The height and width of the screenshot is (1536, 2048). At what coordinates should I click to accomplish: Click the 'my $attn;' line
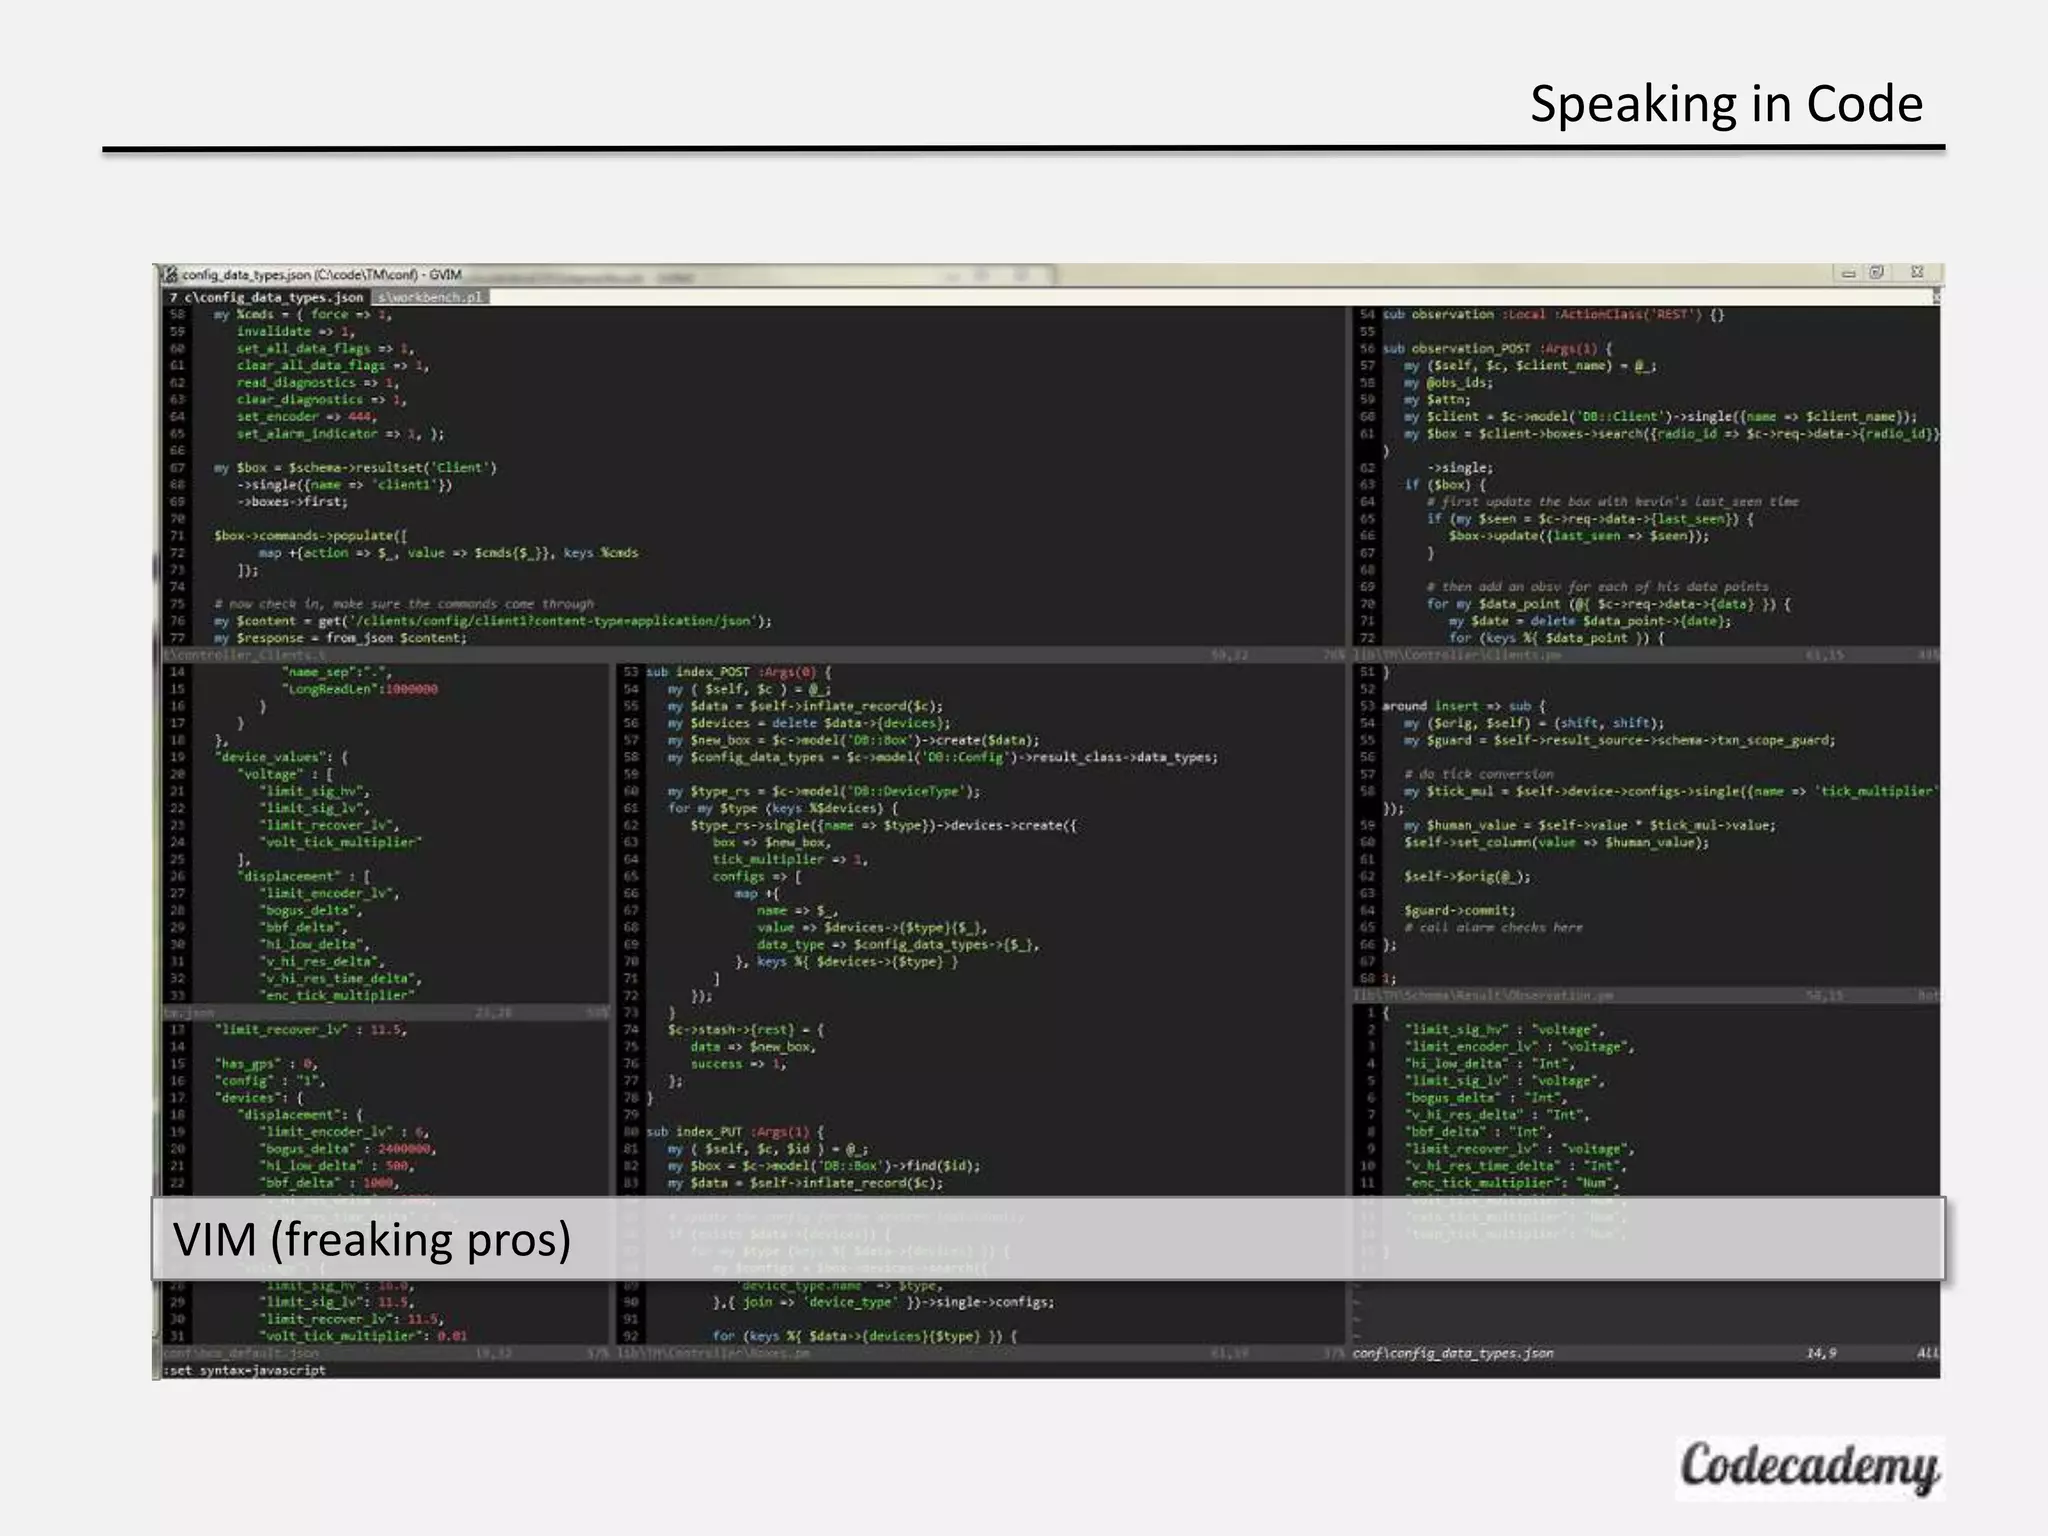coord(1437,399)
